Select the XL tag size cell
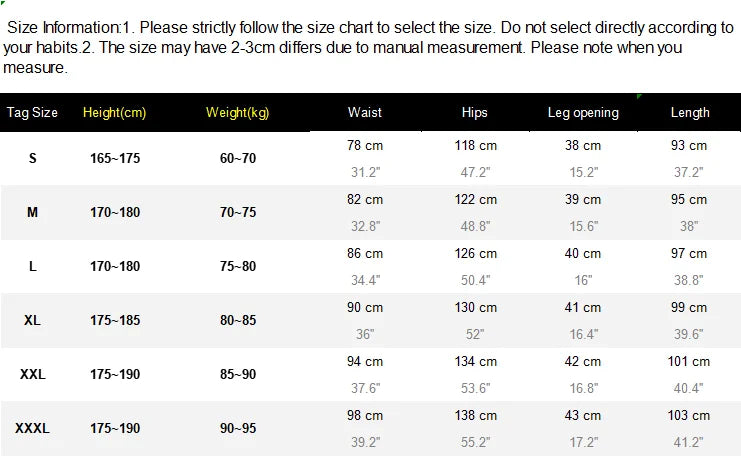The height and width of the screenshot is (457, 741). click(x=32, y=320)
